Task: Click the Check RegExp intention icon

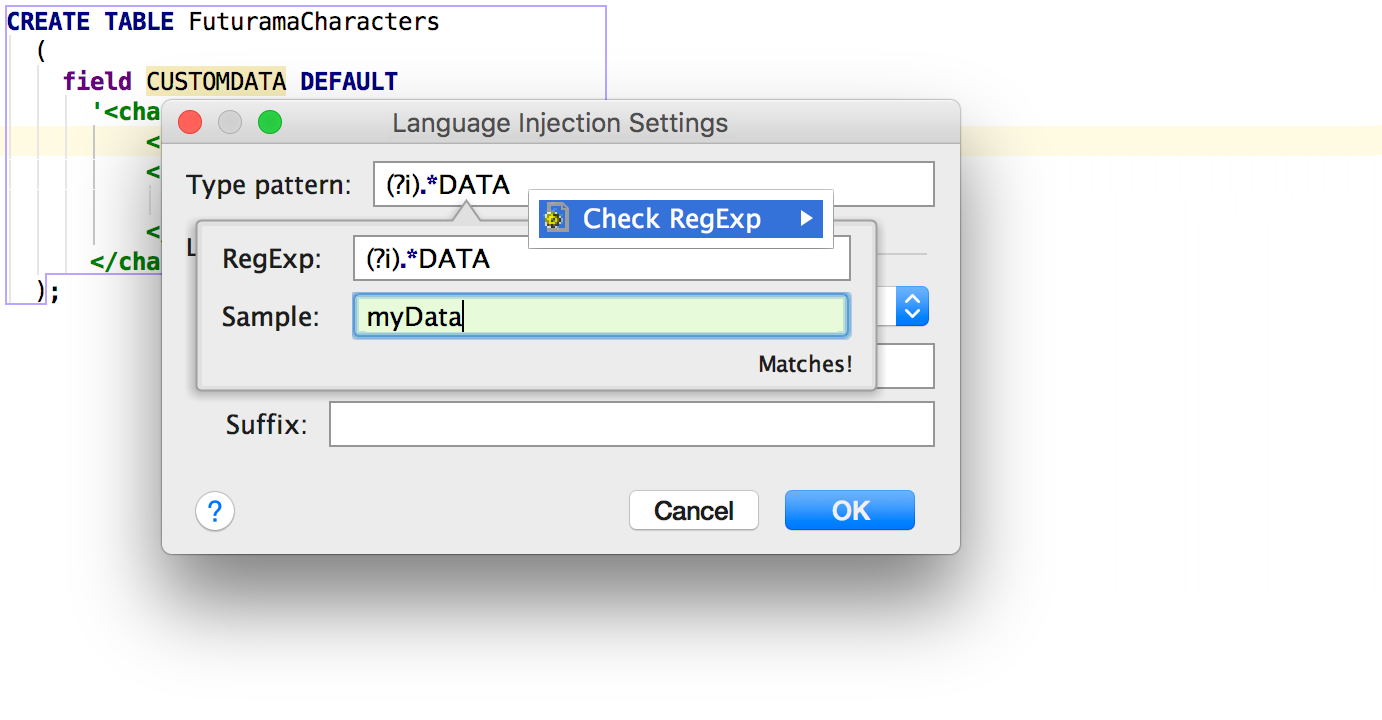Action: coord(557,218)
